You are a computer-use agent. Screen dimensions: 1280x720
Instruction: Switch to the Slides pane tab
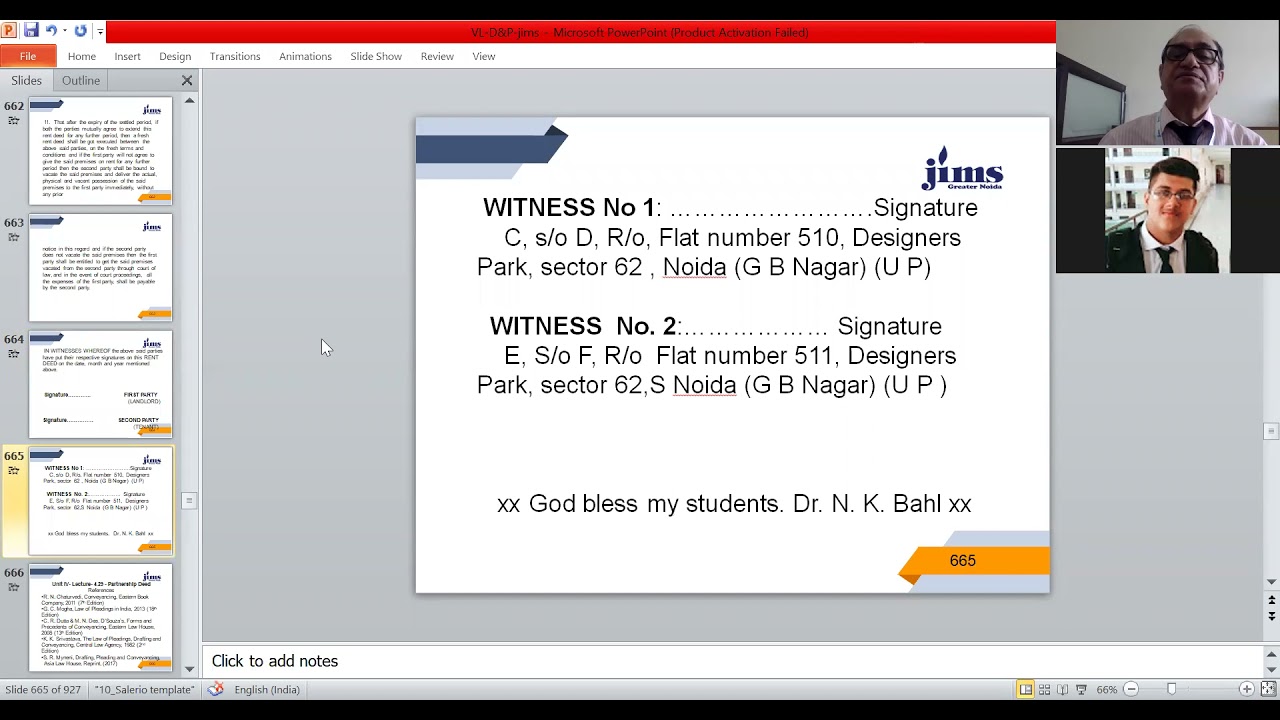click(x=27, y=80)
